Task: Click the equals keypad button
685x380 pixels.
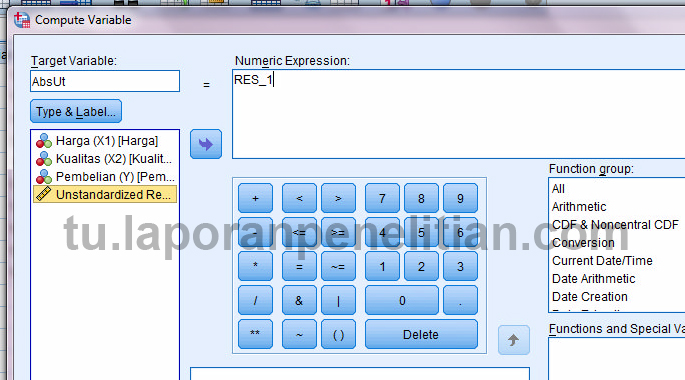Action: (299, 266)
